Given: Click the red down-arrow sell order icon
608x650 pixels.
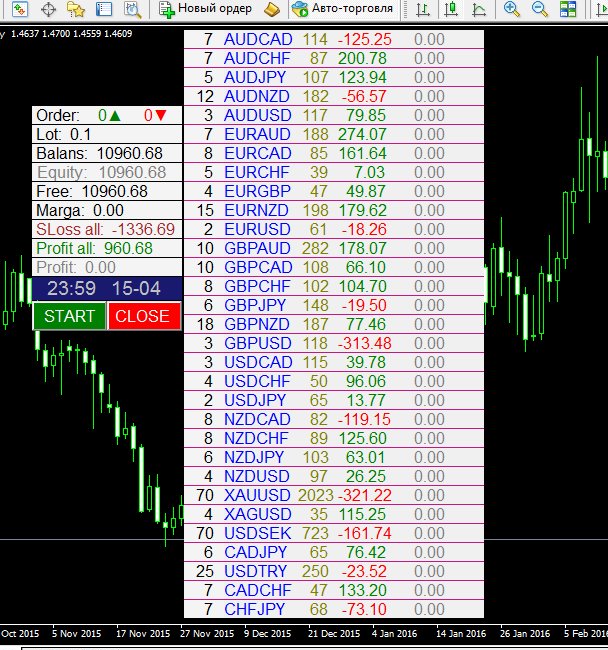Looking at the screenshot, I should [x=160, y=115].
